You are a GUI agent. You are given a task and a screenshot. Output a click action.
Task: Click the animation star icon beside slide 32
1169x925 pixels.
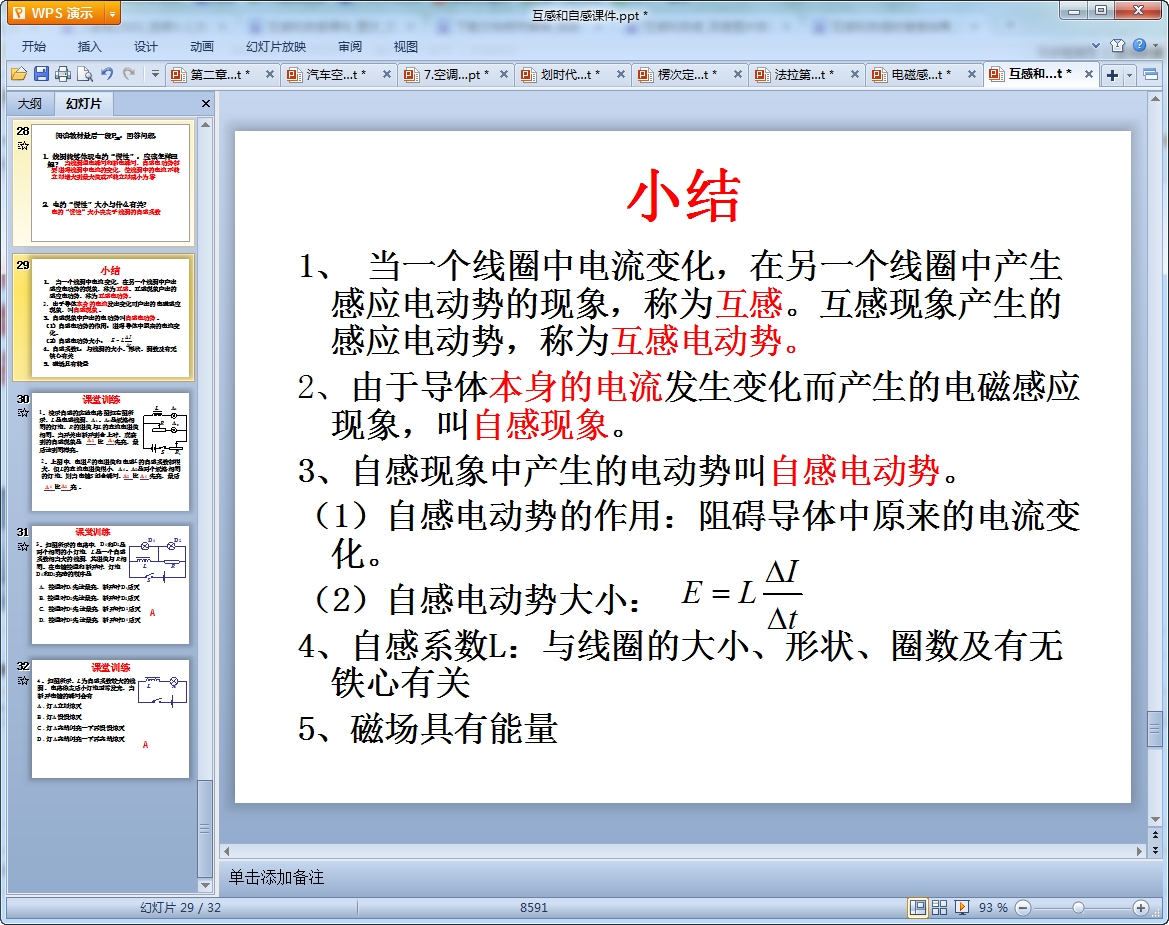point(23,681)
